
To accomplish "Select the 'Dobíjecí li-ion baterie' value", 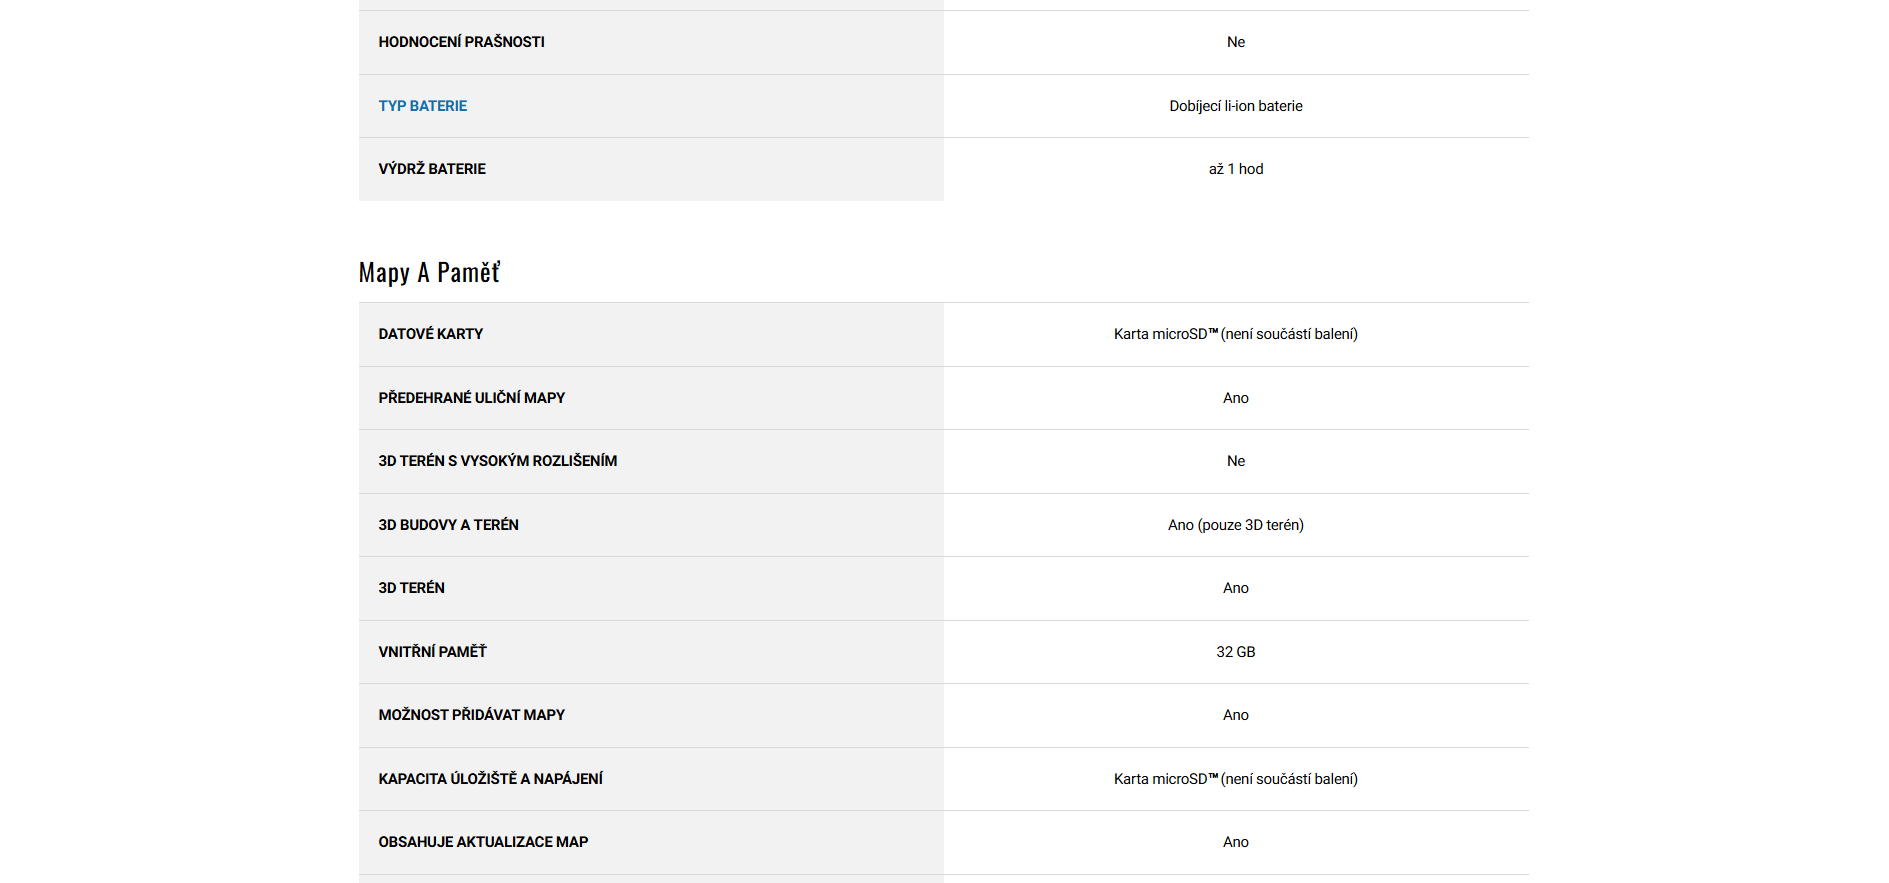I will coord(1235,106).
